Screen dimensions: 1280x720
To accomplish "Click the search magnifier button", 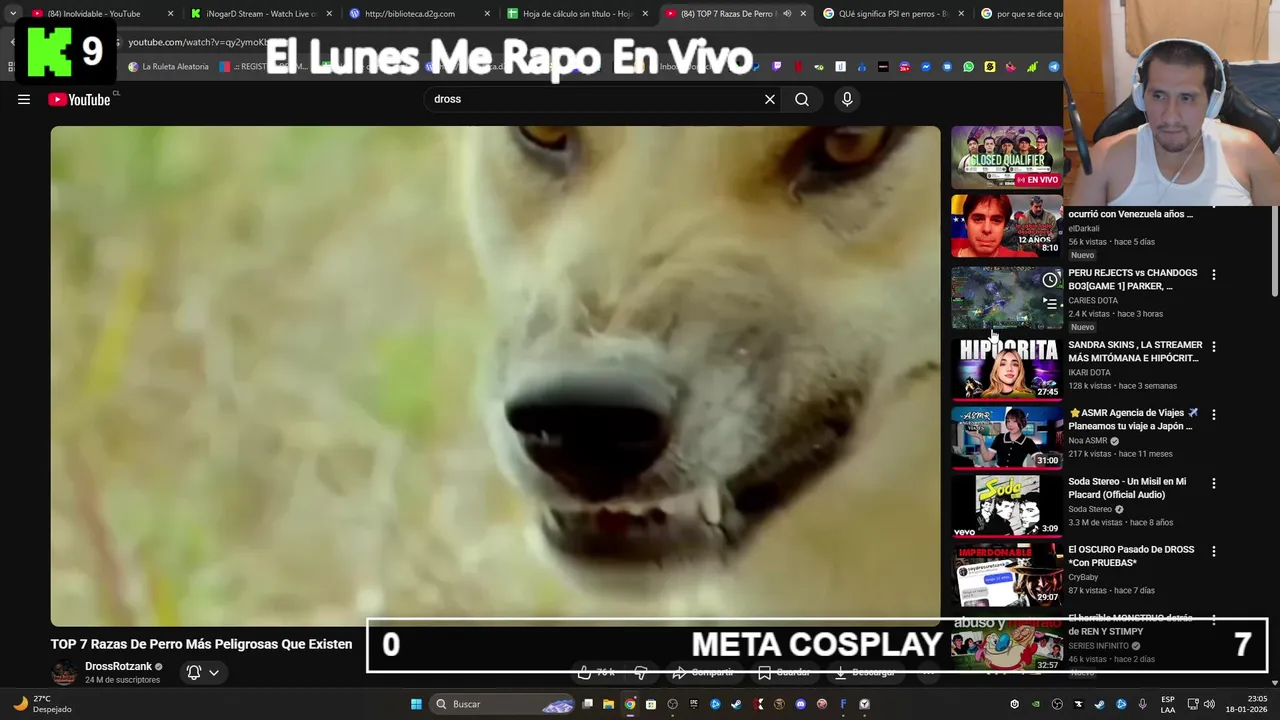I will (x=802, y=99).
